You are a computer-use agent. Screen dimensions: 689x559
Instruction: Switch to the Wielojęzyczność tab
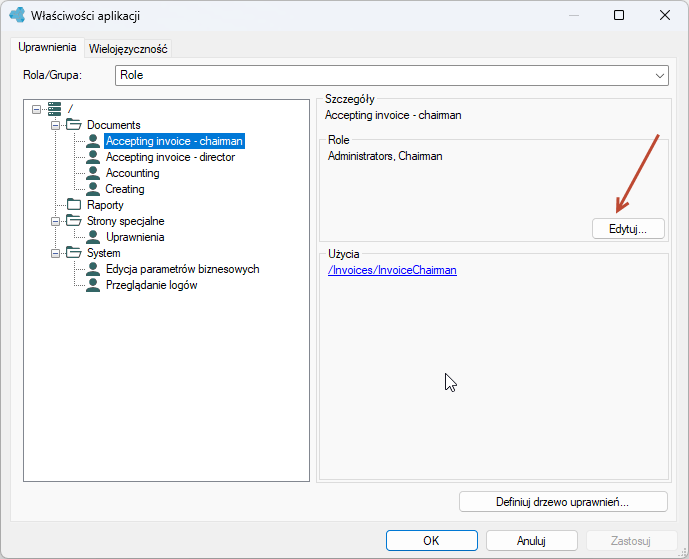(x=128, y=49)
